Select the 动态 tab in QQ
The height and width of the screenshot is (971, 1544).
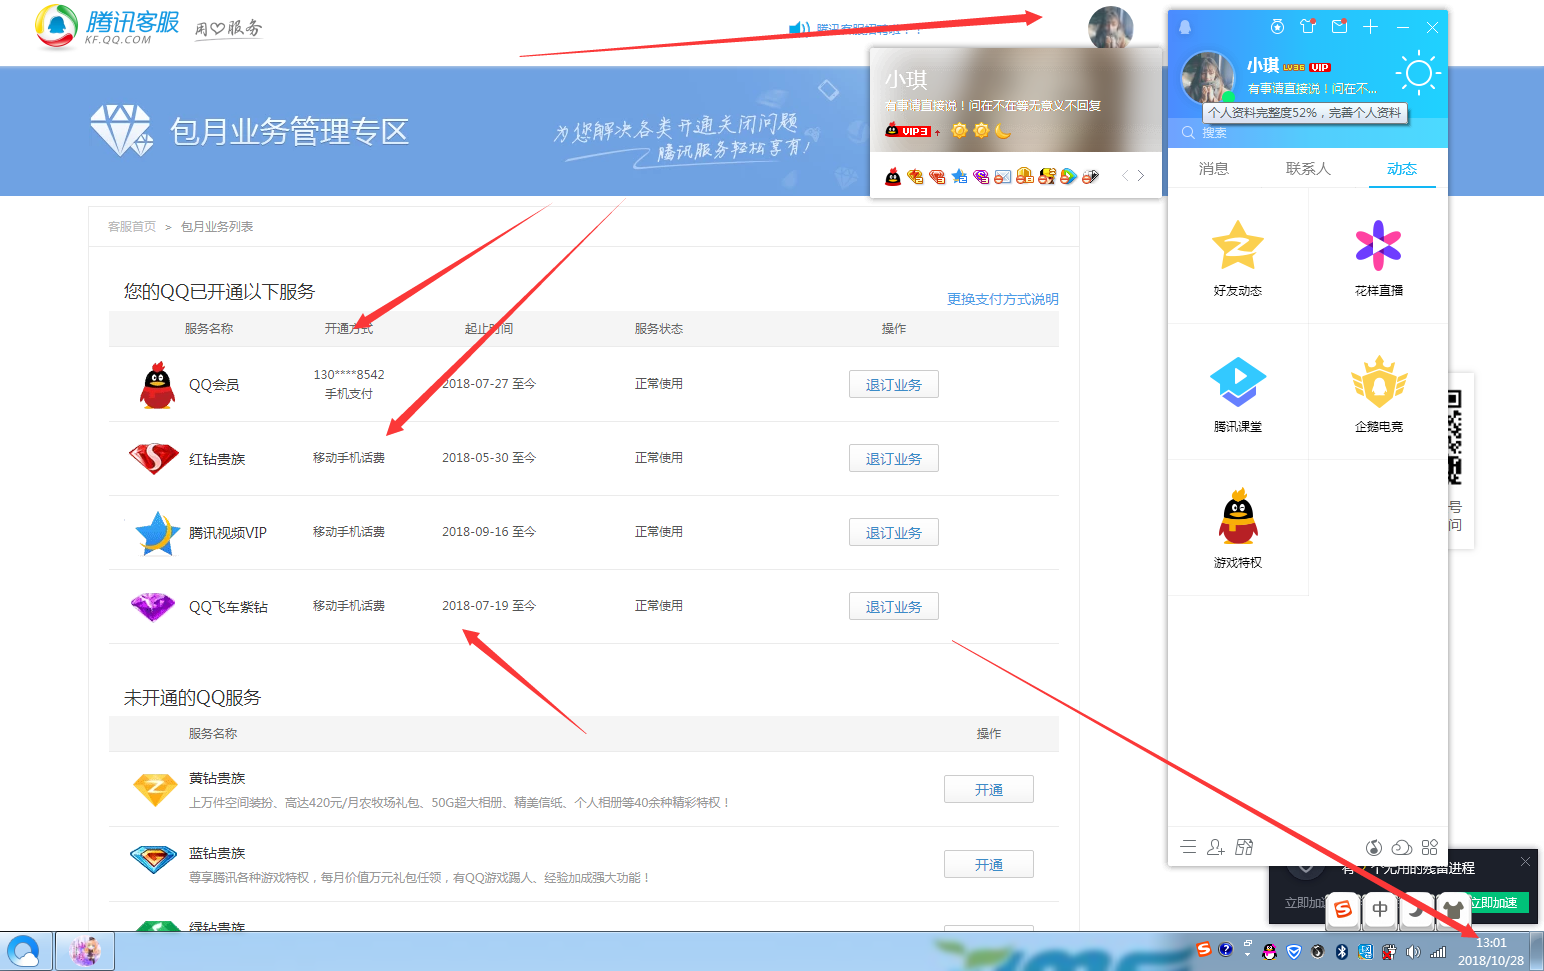click(x=1402, y=169)
